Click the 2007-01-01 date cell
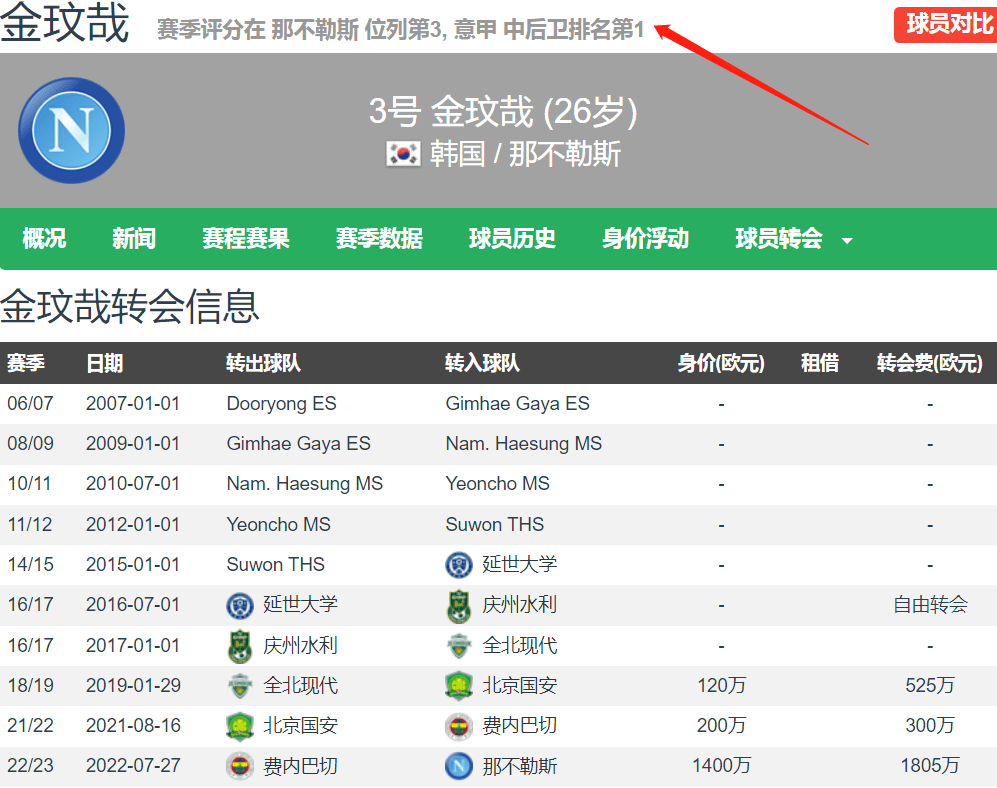The image size is (997, 788). [x=133, y=404]
